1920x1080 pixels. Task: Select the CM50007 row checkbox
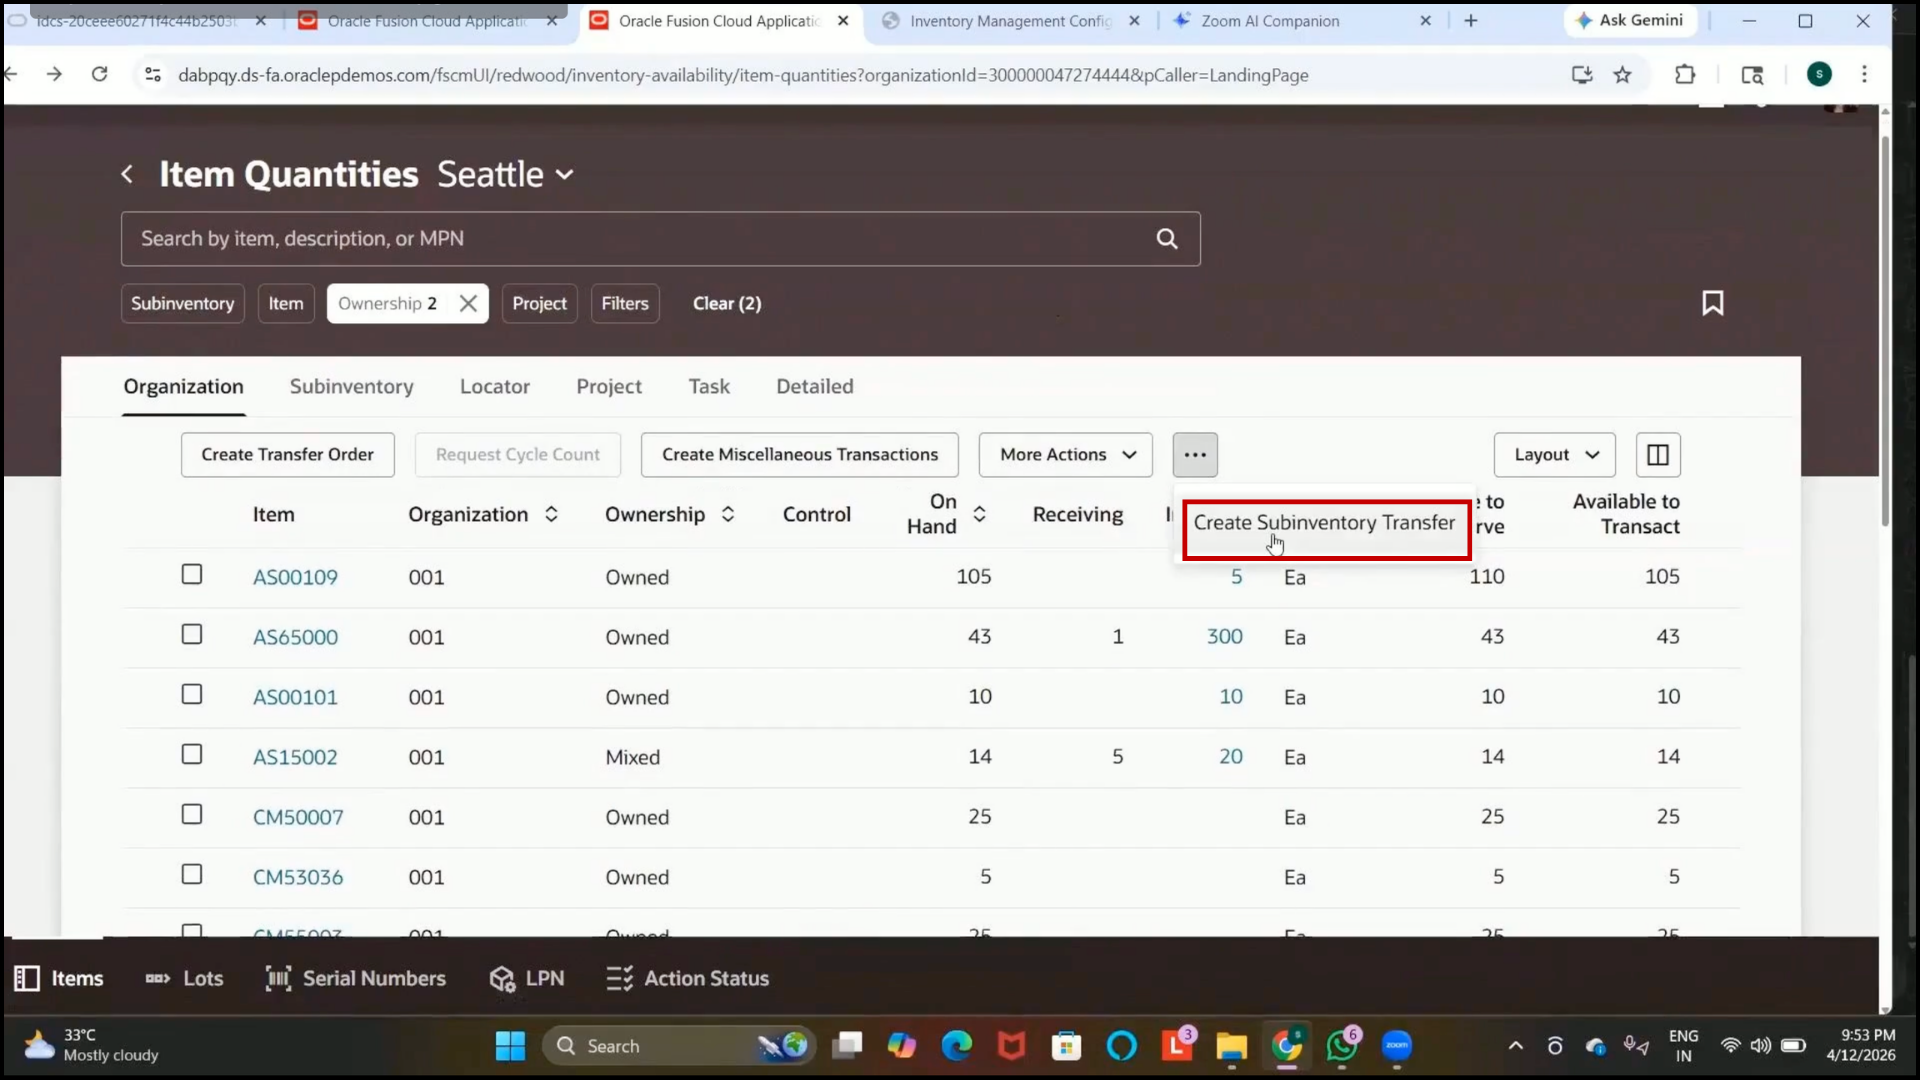pyautogui.click(x=192, y=814)
